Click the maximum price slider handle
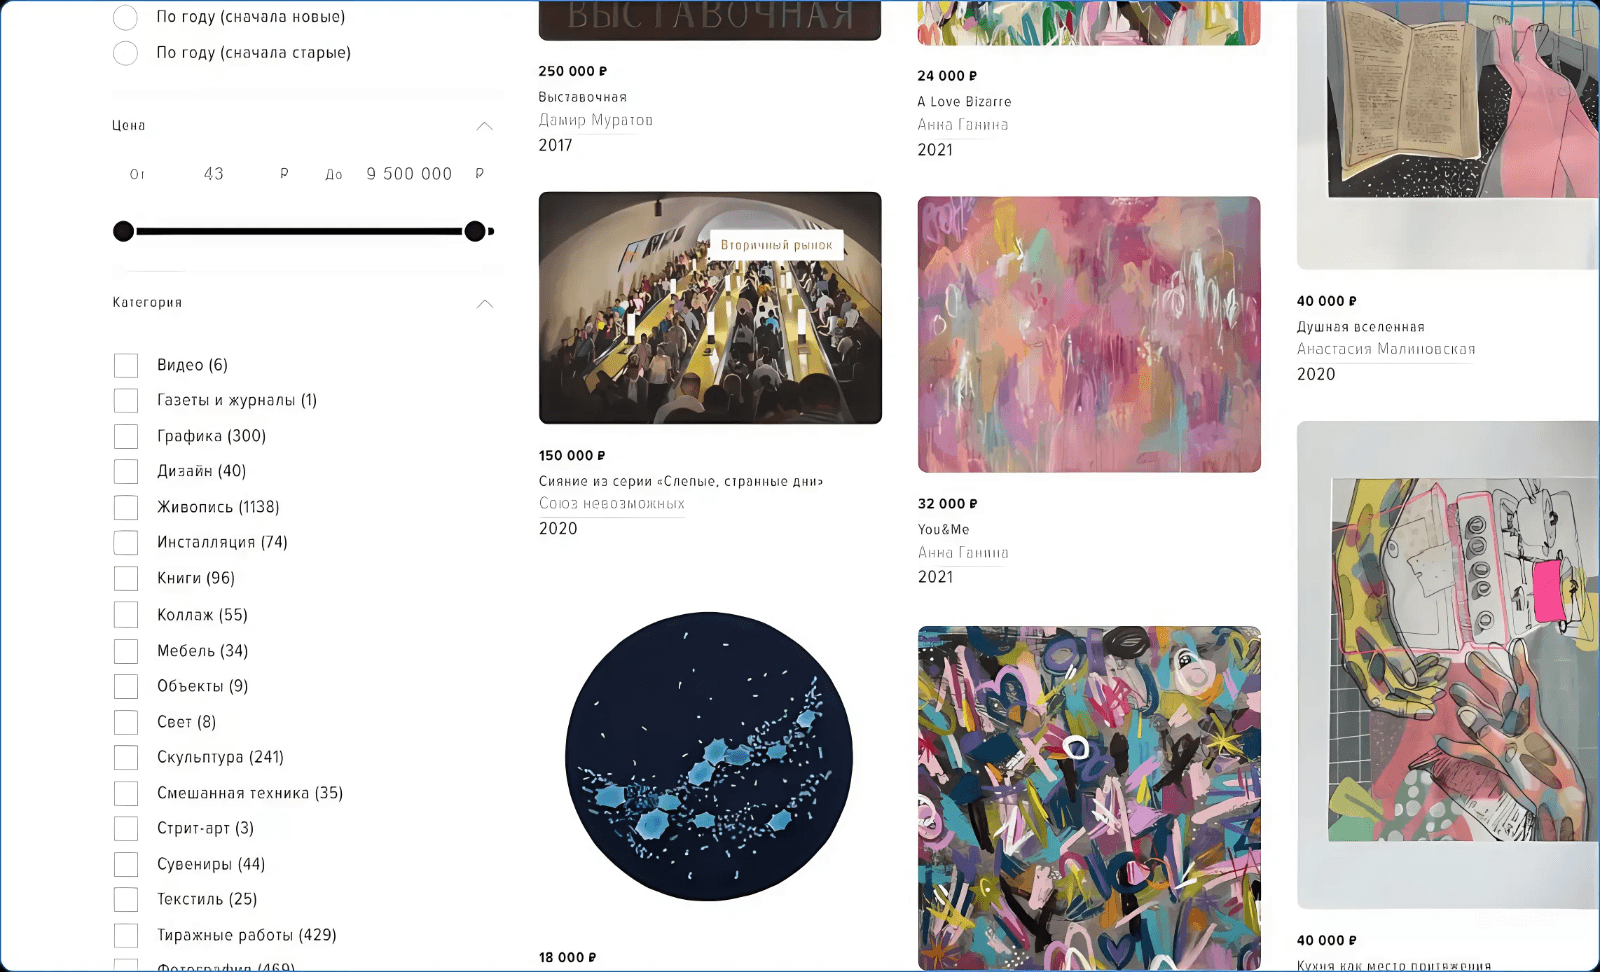This screenshot has height=972, width=1600. click(475, 232)
